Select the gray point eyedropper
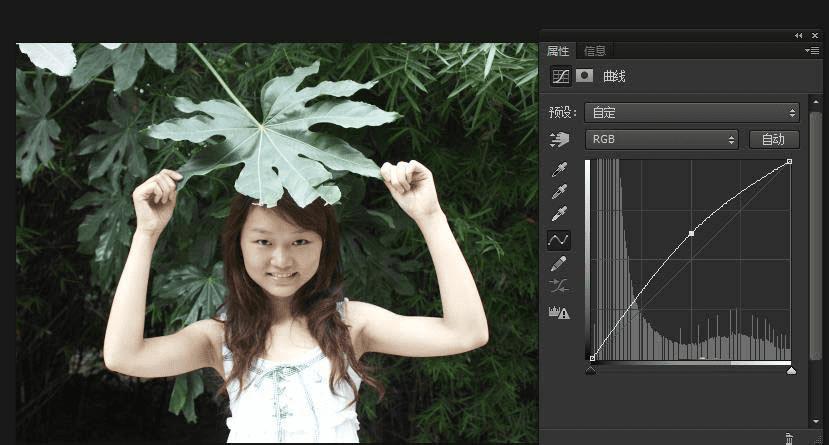The image size is (829, 445). pyautogui.click(x=560, y=191)
